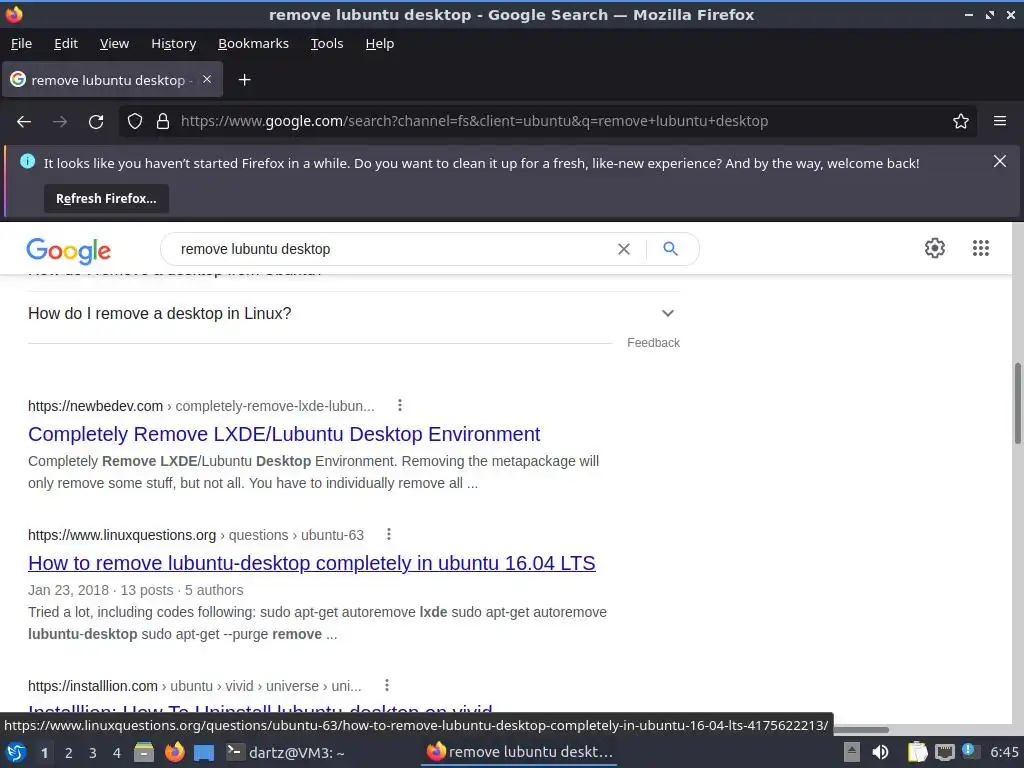The height and width of the screenshot is (768, 1024).
Task: Click into the Google search field
Action: click(x=392, y=249)
